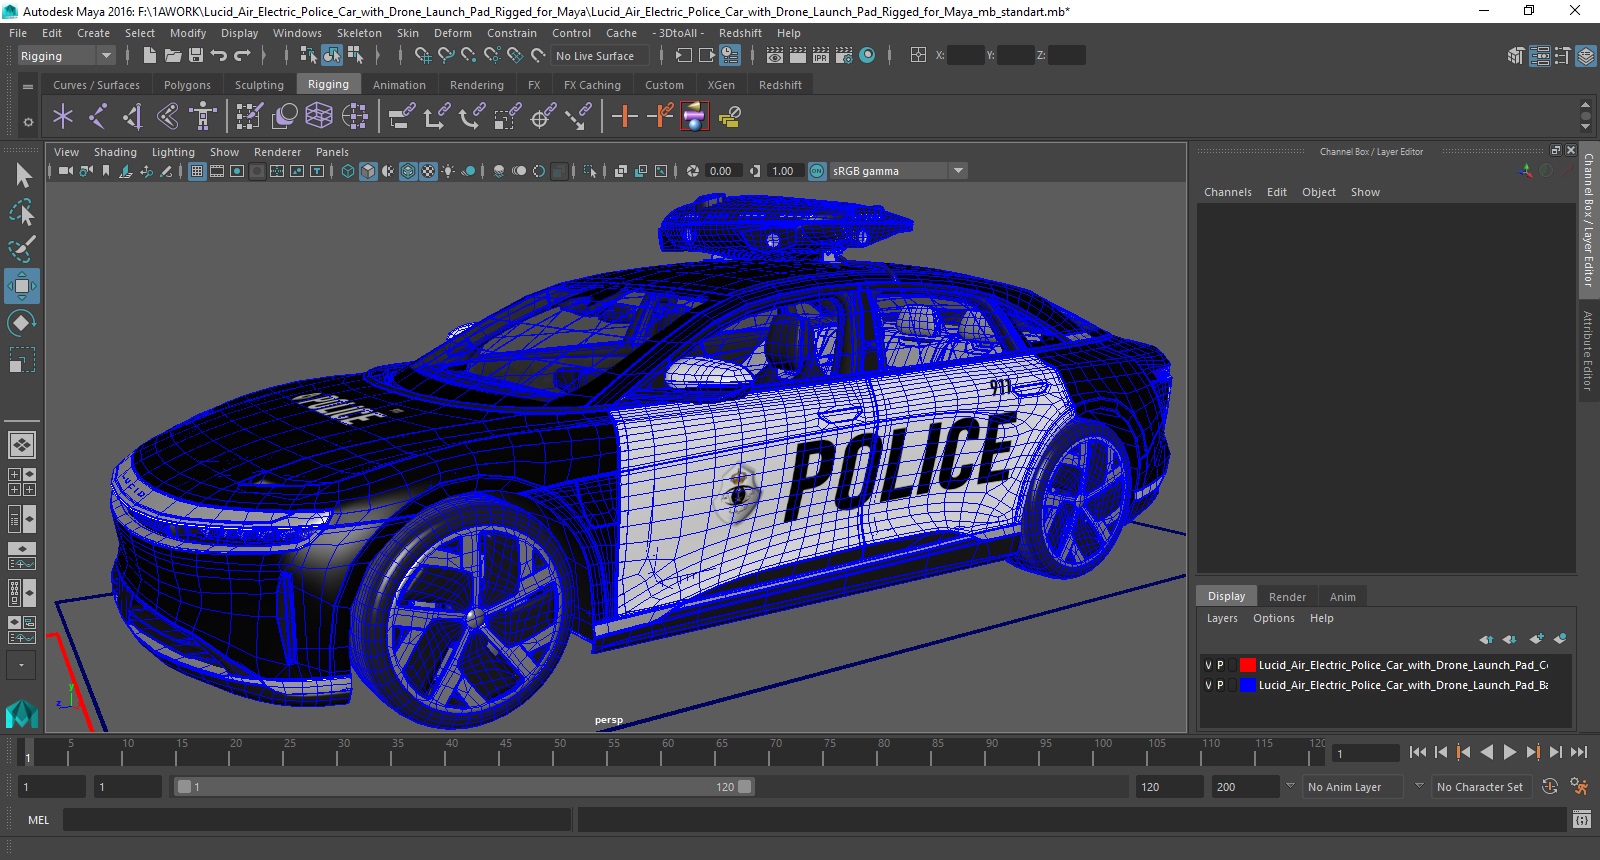The image size is (1600, 860).
Task: Click the New Scene icon
Action: [150, 56]
